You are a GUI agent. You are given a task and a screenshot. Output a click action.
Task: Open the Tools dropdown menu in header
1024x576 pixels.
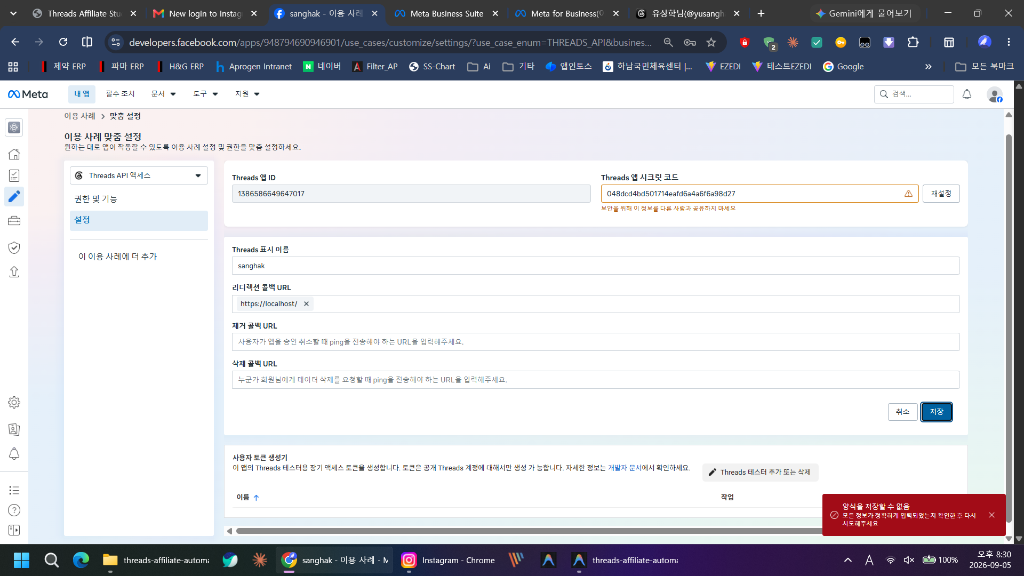coord(205,94)
